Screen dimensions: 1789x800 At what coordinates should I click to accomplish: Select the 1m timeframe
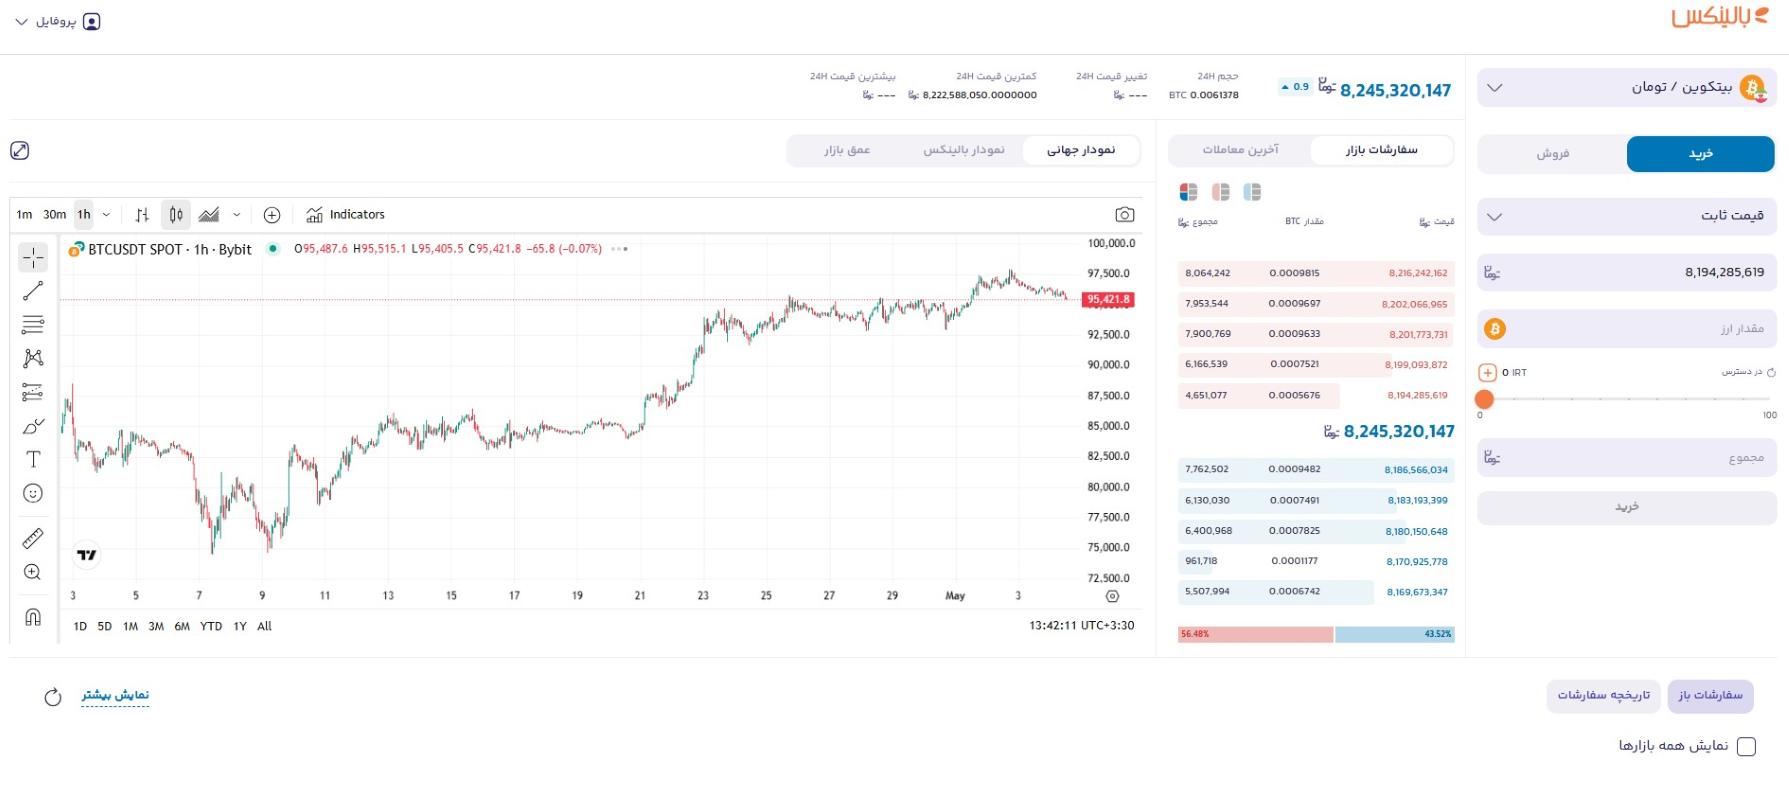click(24, 215)
